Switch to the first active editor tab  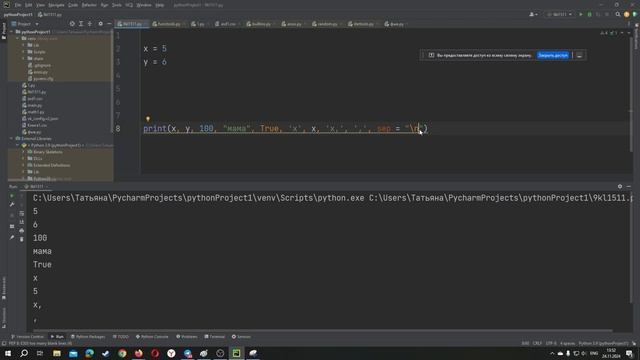[131, 24]
